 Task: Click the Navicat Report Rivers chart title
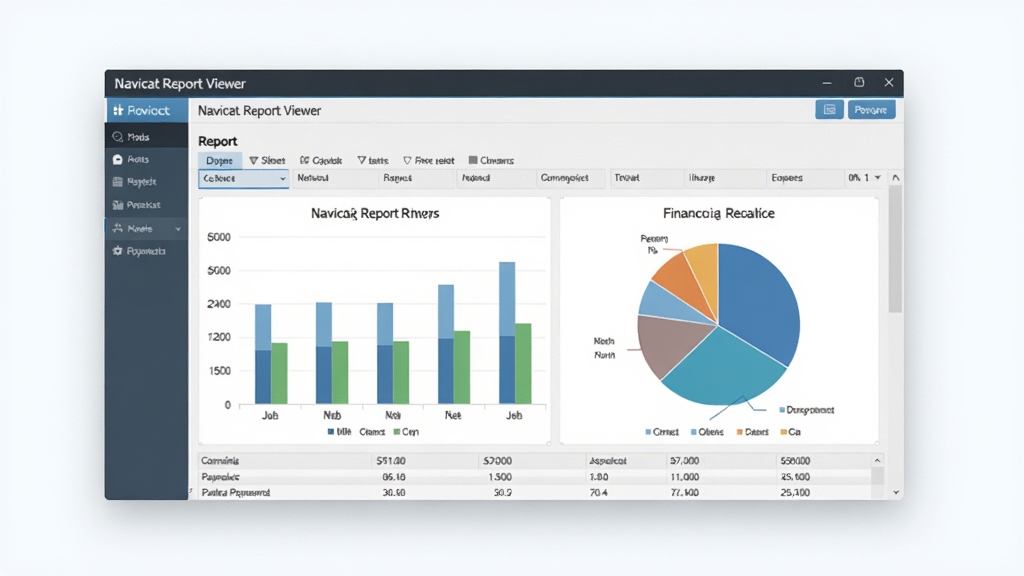coord(375,214)
